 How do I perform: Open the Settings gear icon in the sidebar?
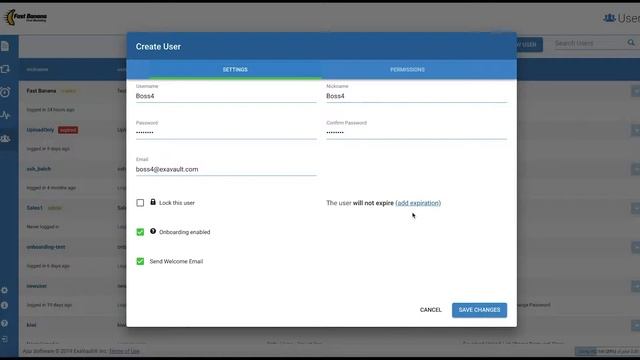(x=4, y=290)
